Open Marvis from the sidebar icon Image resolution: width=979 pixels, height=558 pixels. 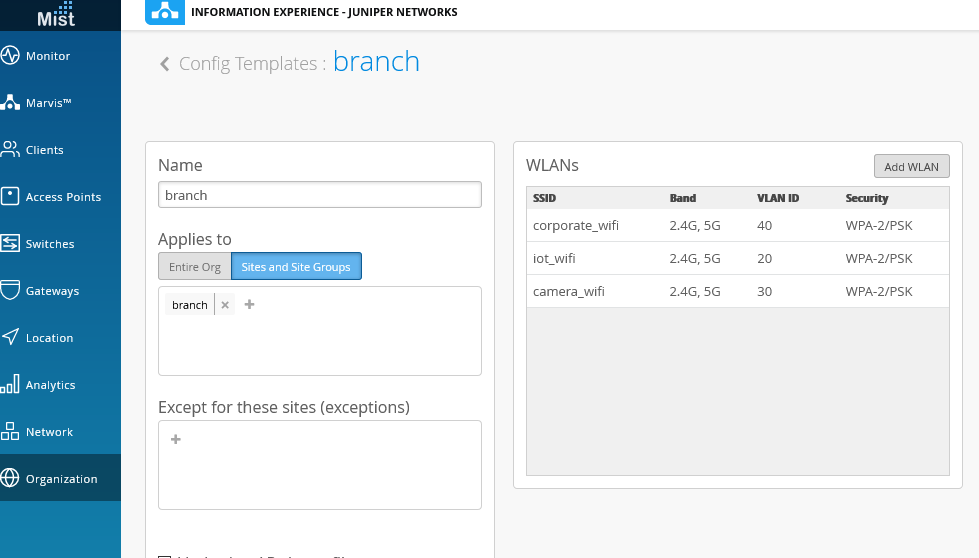click(11, 103)
